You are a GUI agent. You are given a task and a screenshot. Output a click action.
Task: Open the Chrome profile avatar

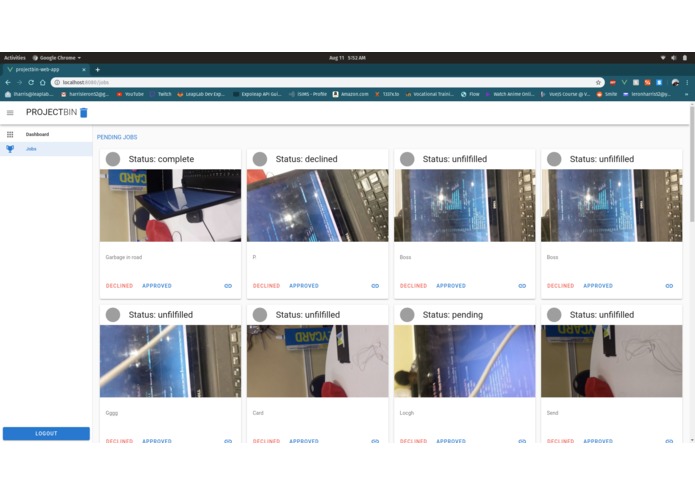click(675, 82)
